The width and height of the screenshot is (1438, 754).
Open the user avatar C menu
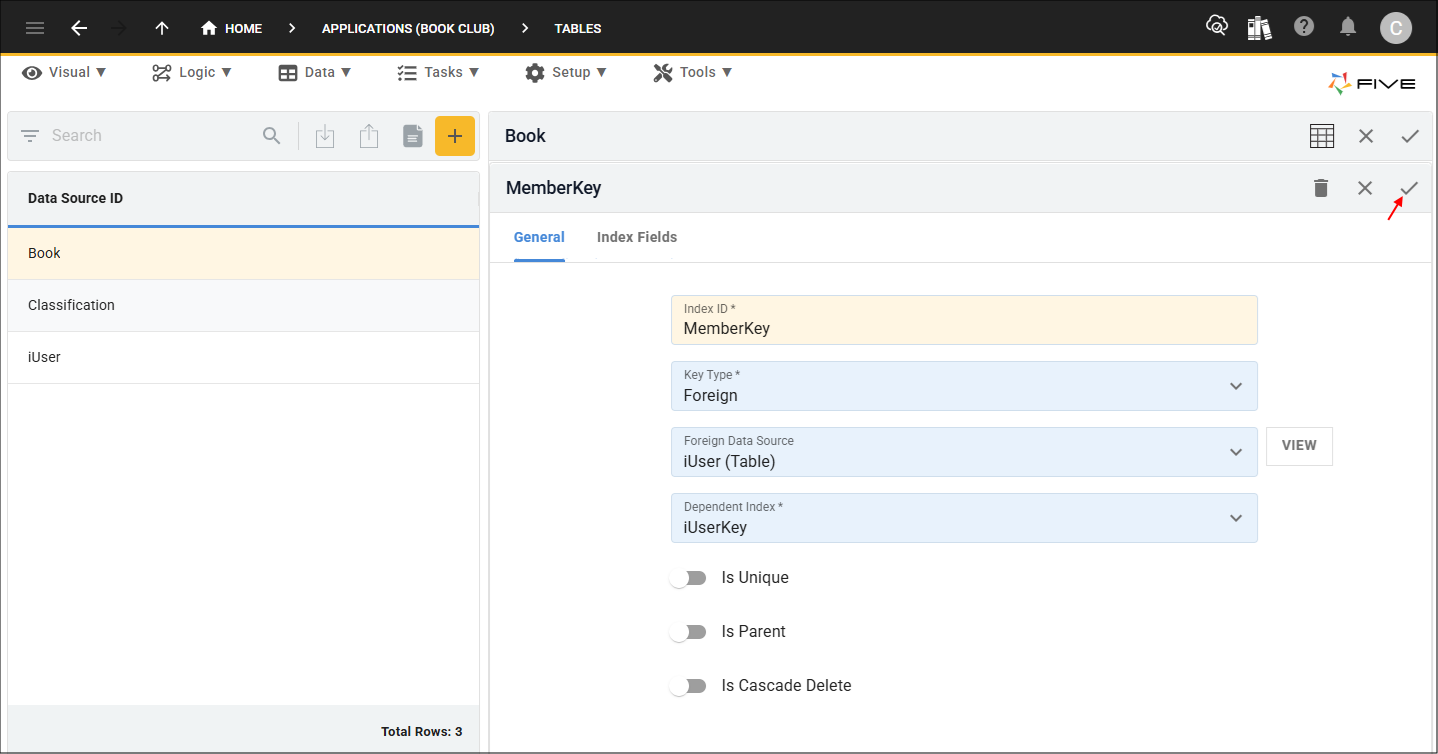pyautogui.click(x=1396, y=27)
